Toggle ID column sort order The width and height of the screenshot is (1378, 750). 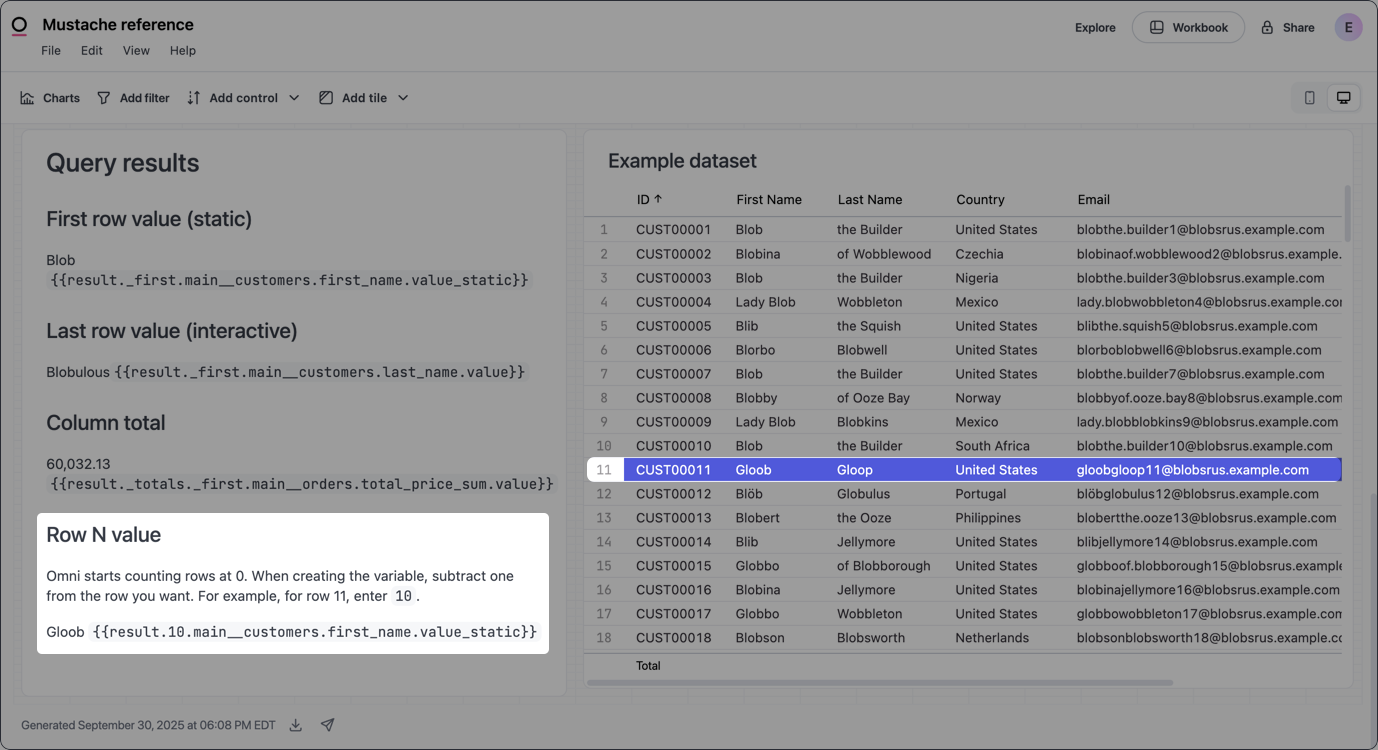[x=649, y=199]
